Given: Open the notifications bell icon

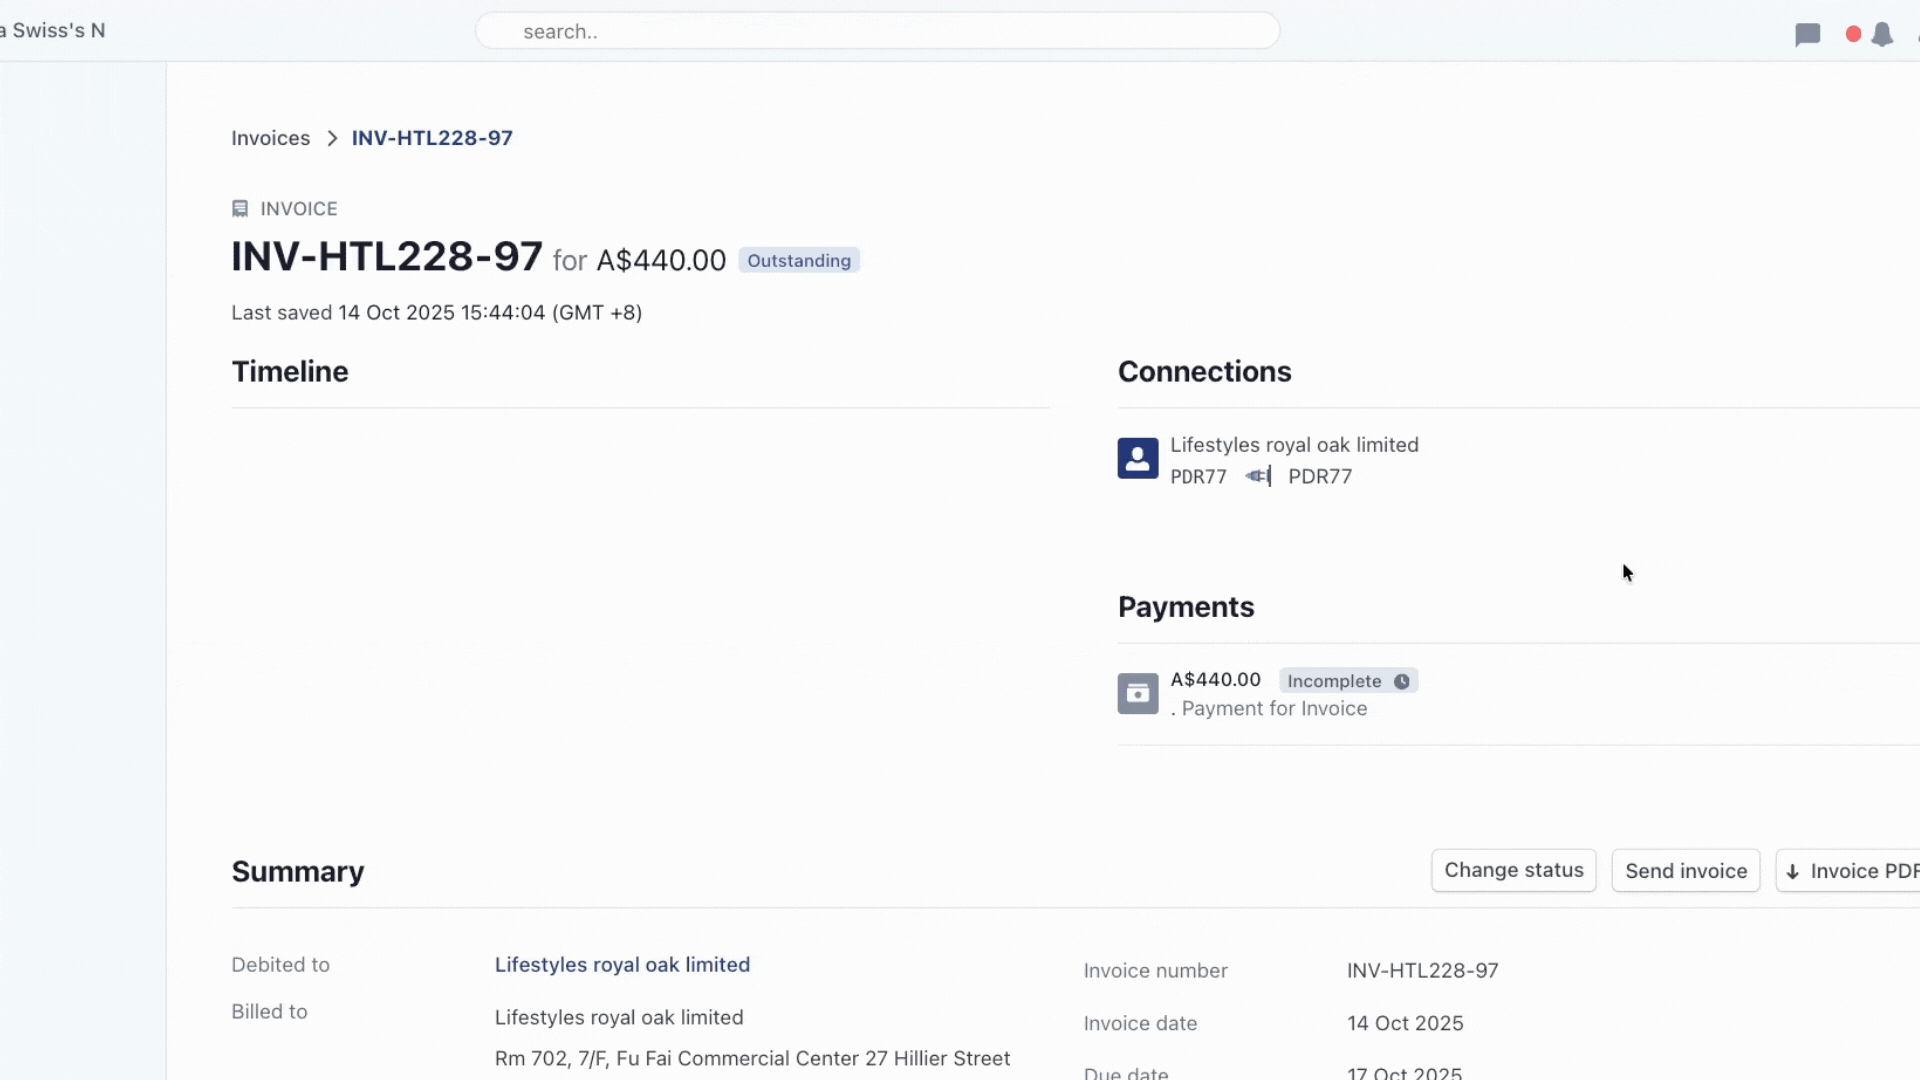Looking at the screenshot, I should (x=1882, y=35).
